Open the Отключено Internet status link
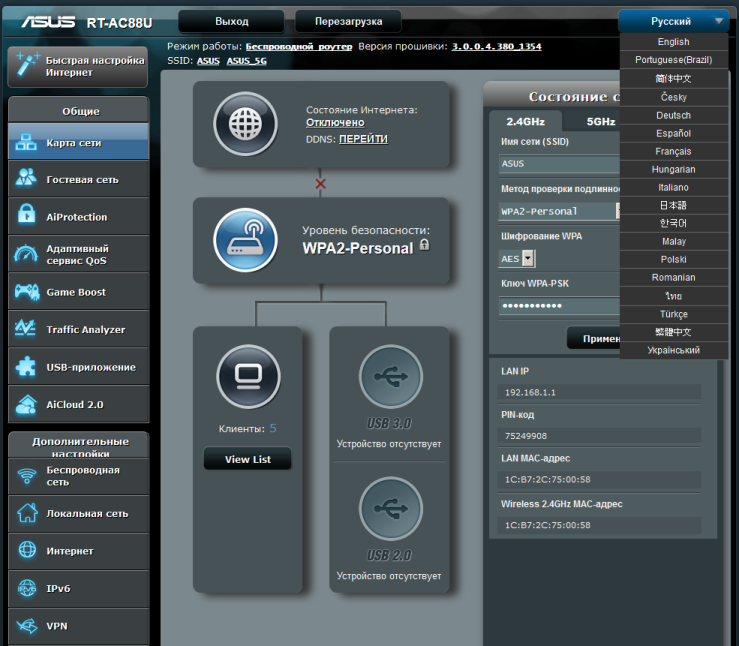 pos(335,123)
